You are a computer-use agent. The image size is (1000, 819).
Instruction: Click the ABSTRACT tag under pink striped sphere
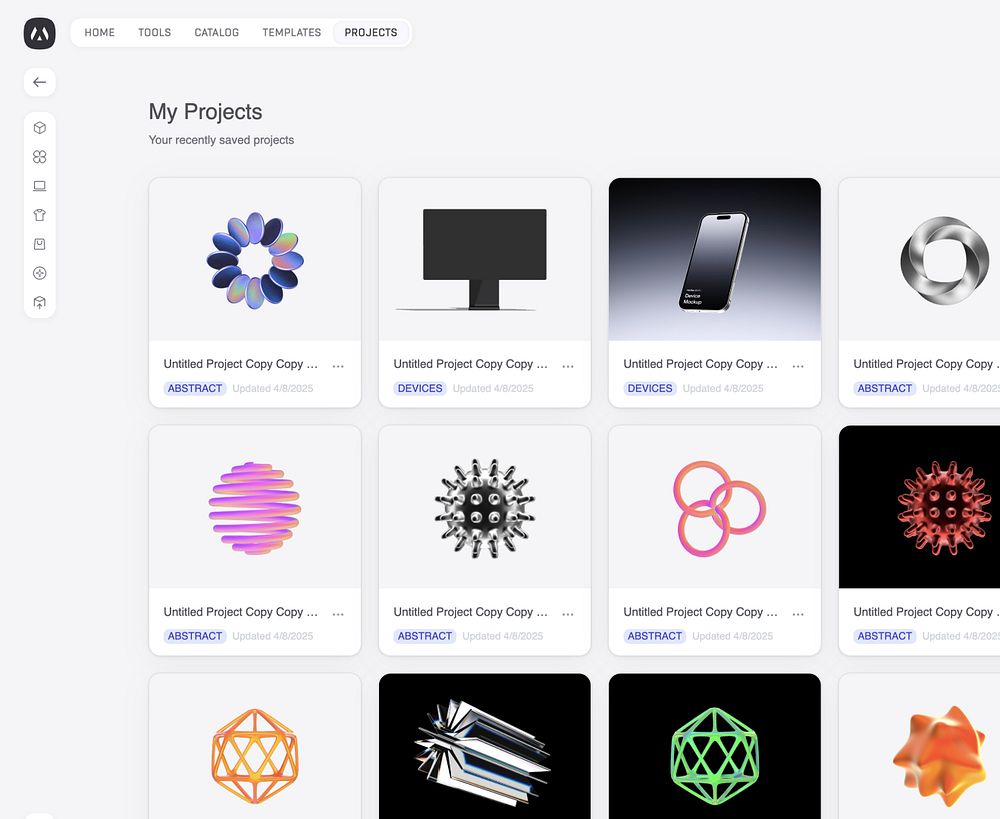[x=195, y=636]
